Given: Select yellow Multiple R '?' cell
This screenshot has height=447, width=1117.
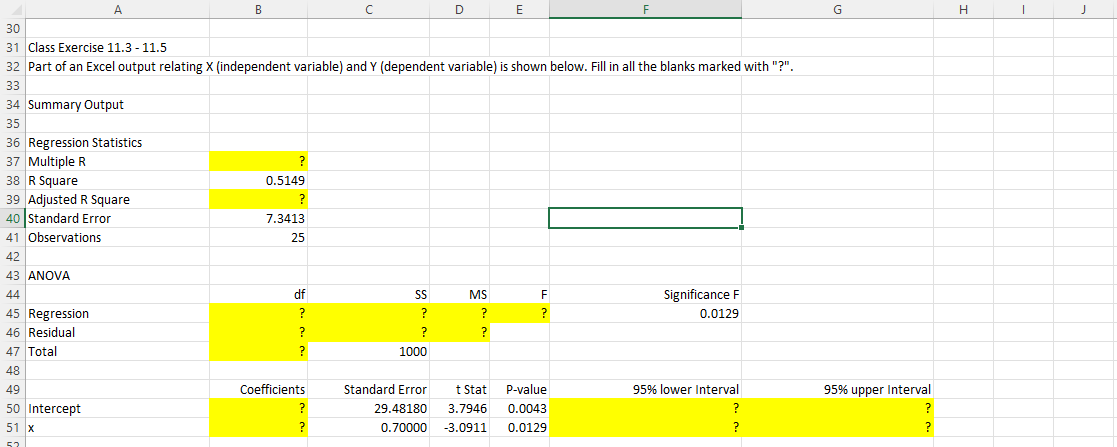Looking at the screenshot, I should (259, 161).
